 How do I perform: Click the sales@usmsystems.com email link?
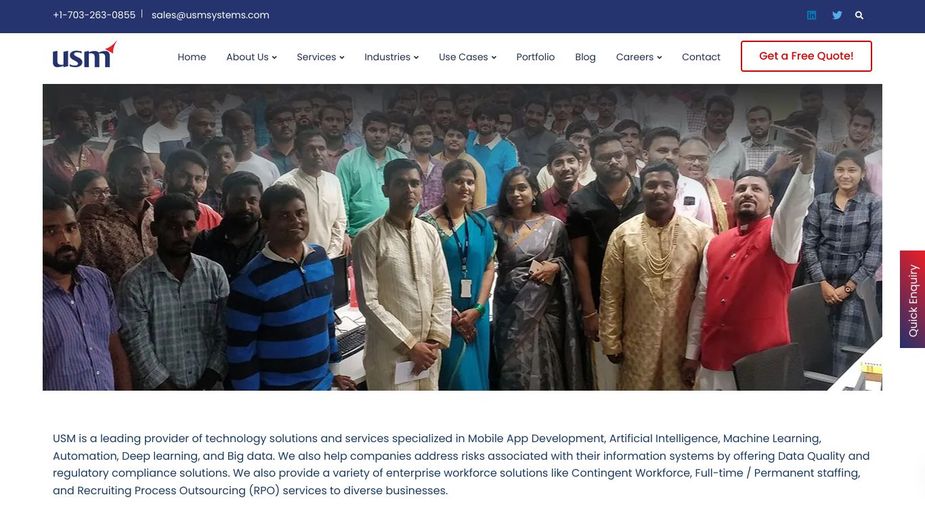pyautogui.click(x=210, y=15)
